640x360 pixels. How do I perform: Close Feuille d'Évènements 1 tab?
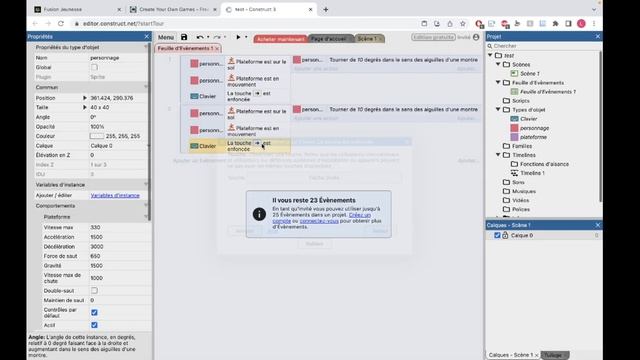tap(217, 49)
